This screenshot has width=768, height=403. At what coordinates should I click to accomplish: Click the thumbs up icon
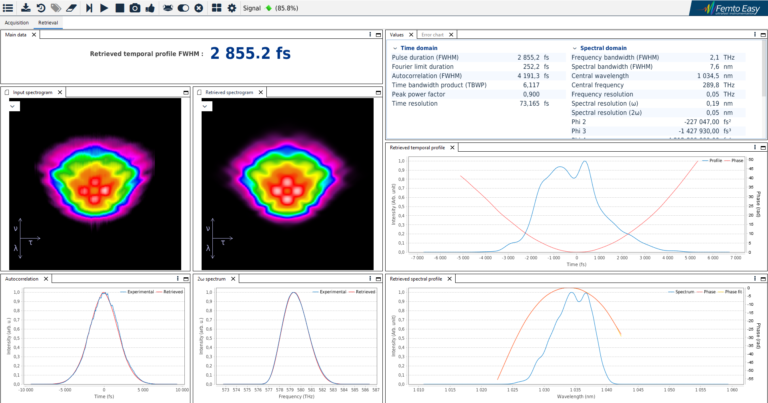pyautogui.click(x=150, y=8)
